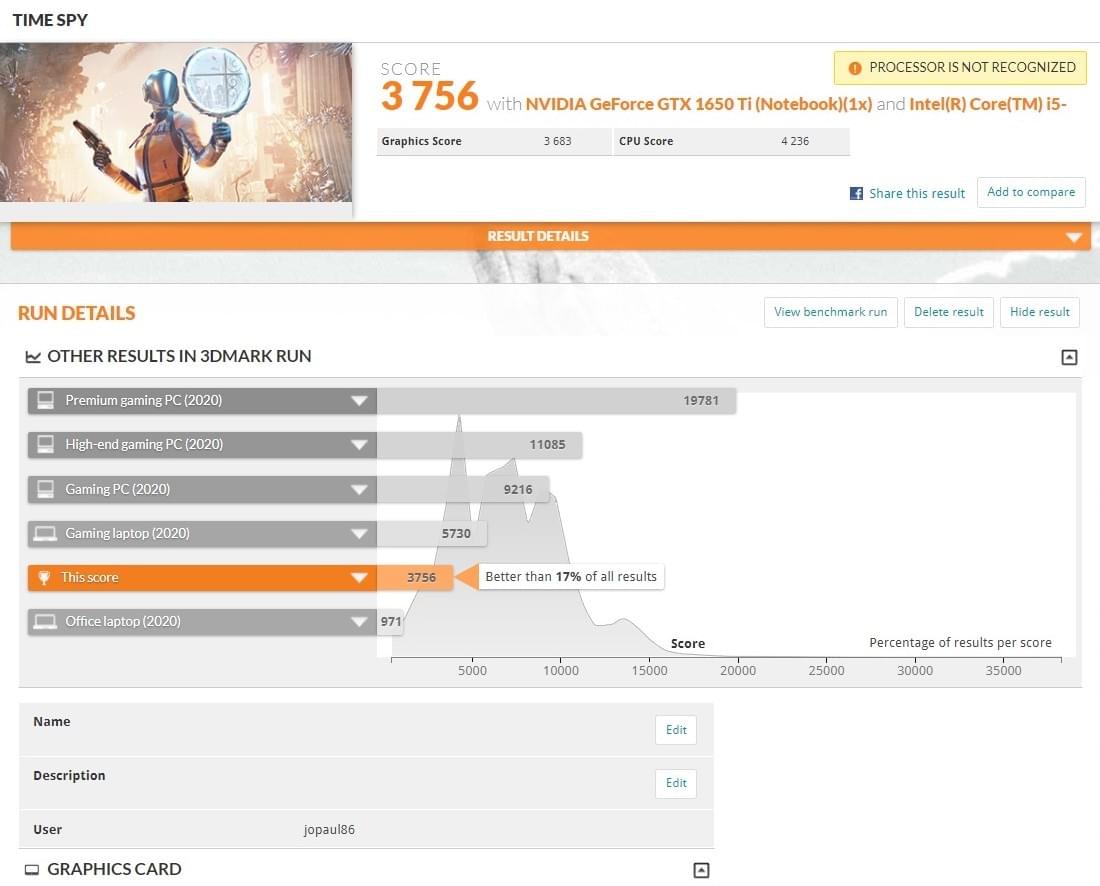1100x886 pixels.
Task: Expand the Premium gaming PC (2020) dropdown
Action: 359,401
